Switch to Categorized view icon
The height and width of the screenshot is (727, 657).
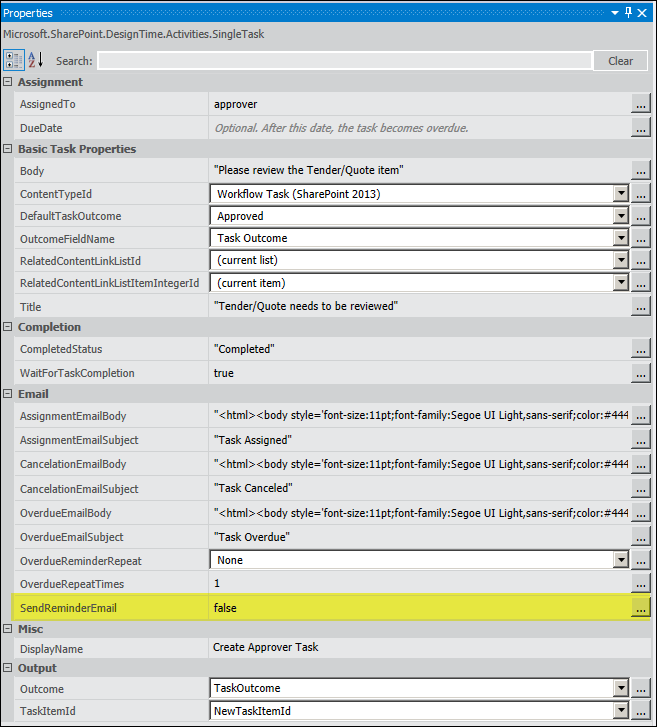pyautogui.click(x=13, y=60)
